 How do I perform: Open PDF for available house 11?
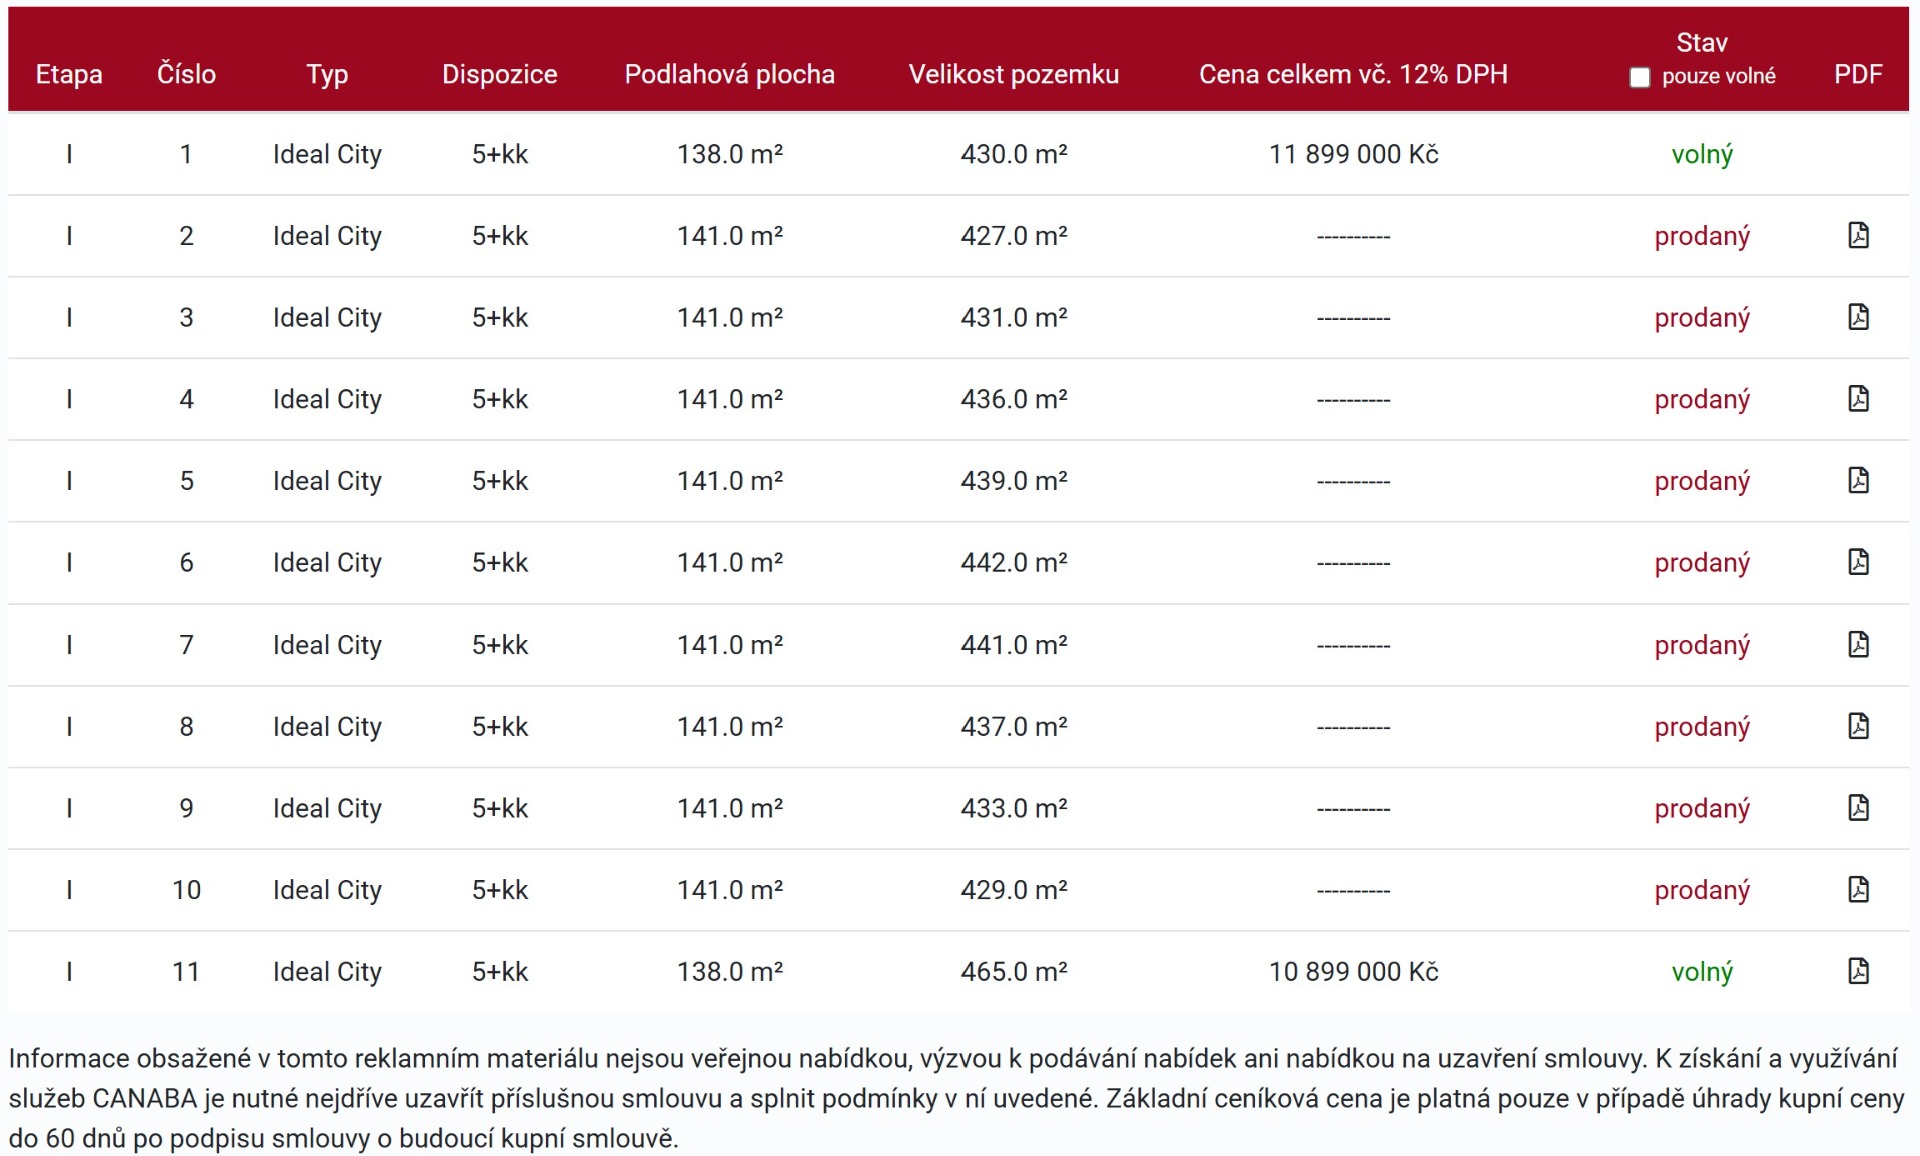[x=1858, y=971]
